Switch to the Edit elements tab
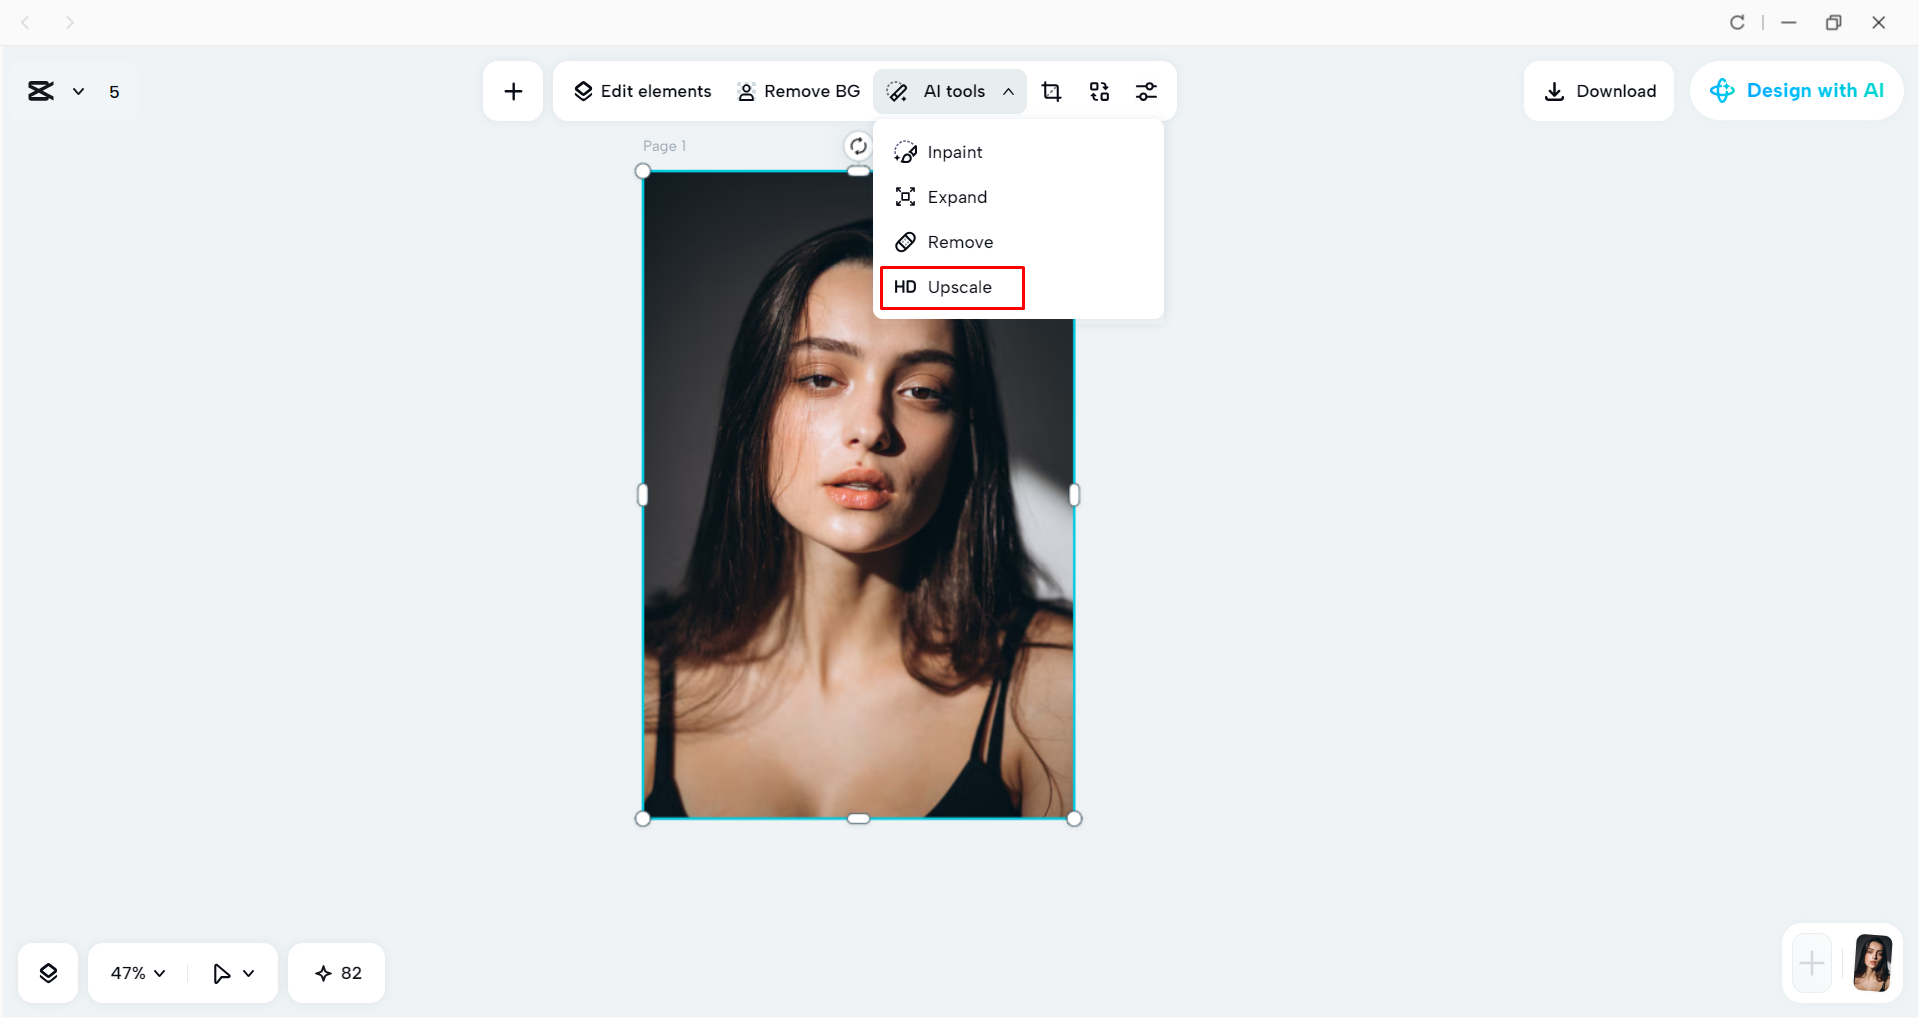The height and width of the screenshot is (1018, 1919). [x=642, y=91]
